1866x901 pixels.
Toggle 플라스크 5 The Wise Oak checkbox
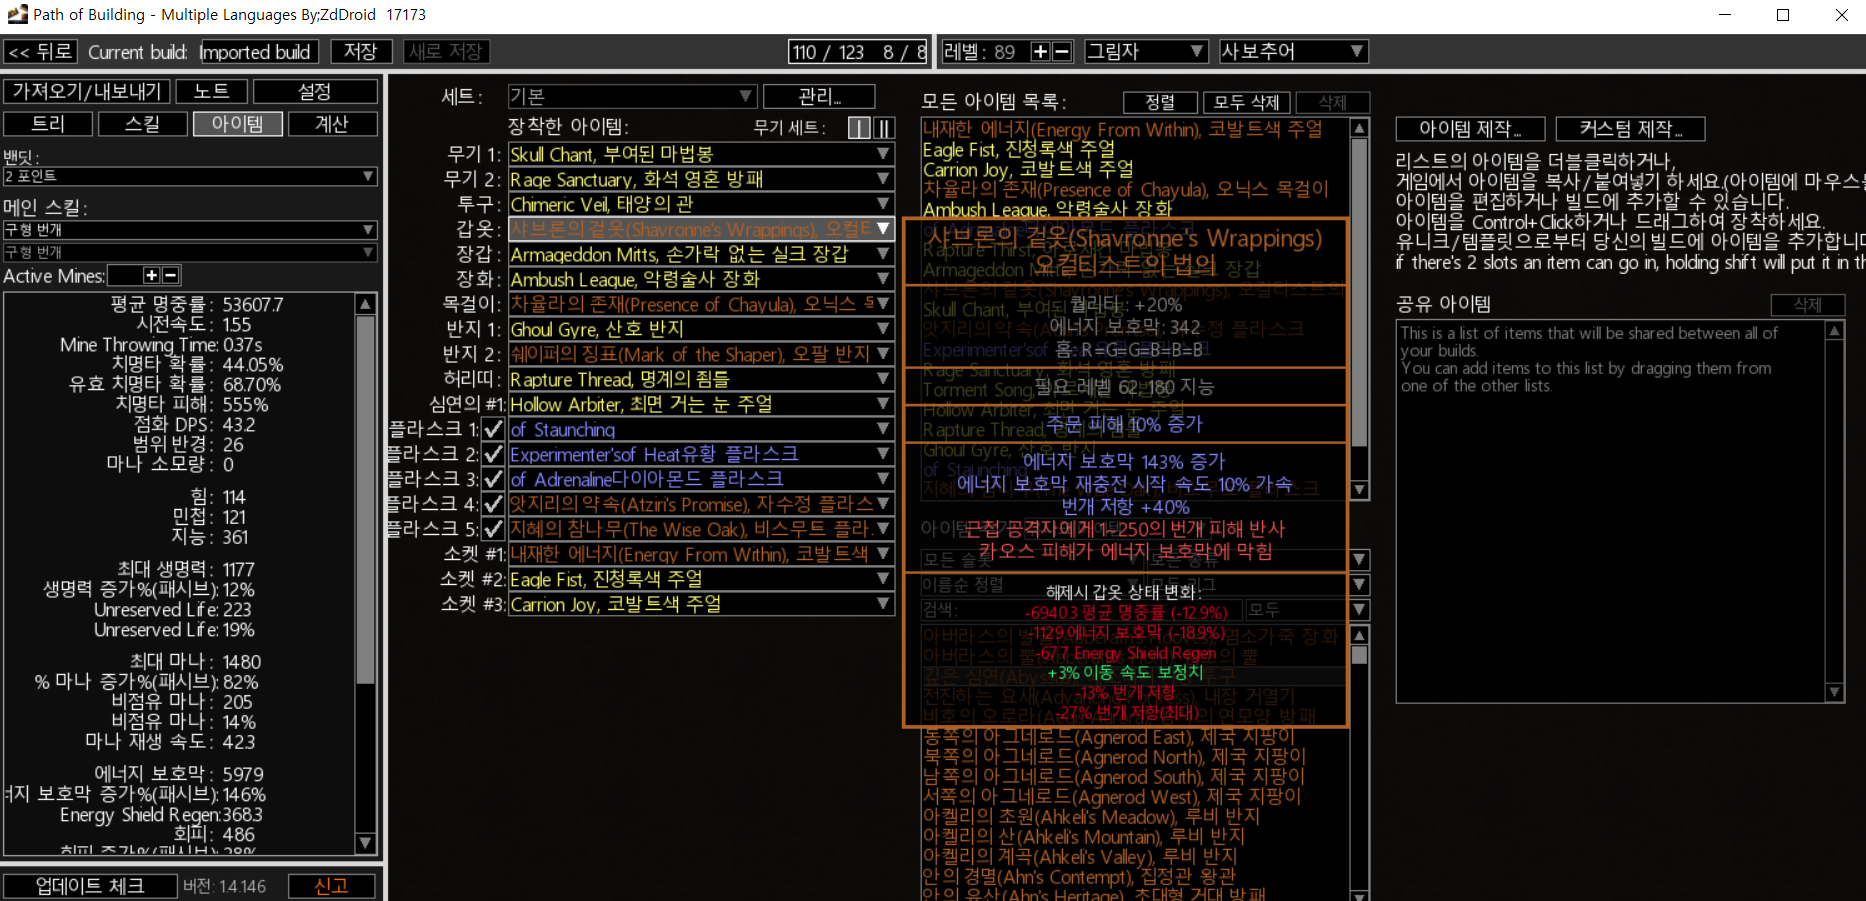[493, 529]
